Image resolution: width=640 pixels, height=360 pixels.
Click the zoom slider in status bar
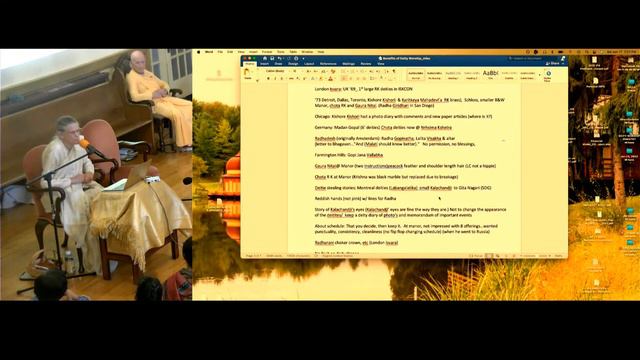tap(529, 256)
